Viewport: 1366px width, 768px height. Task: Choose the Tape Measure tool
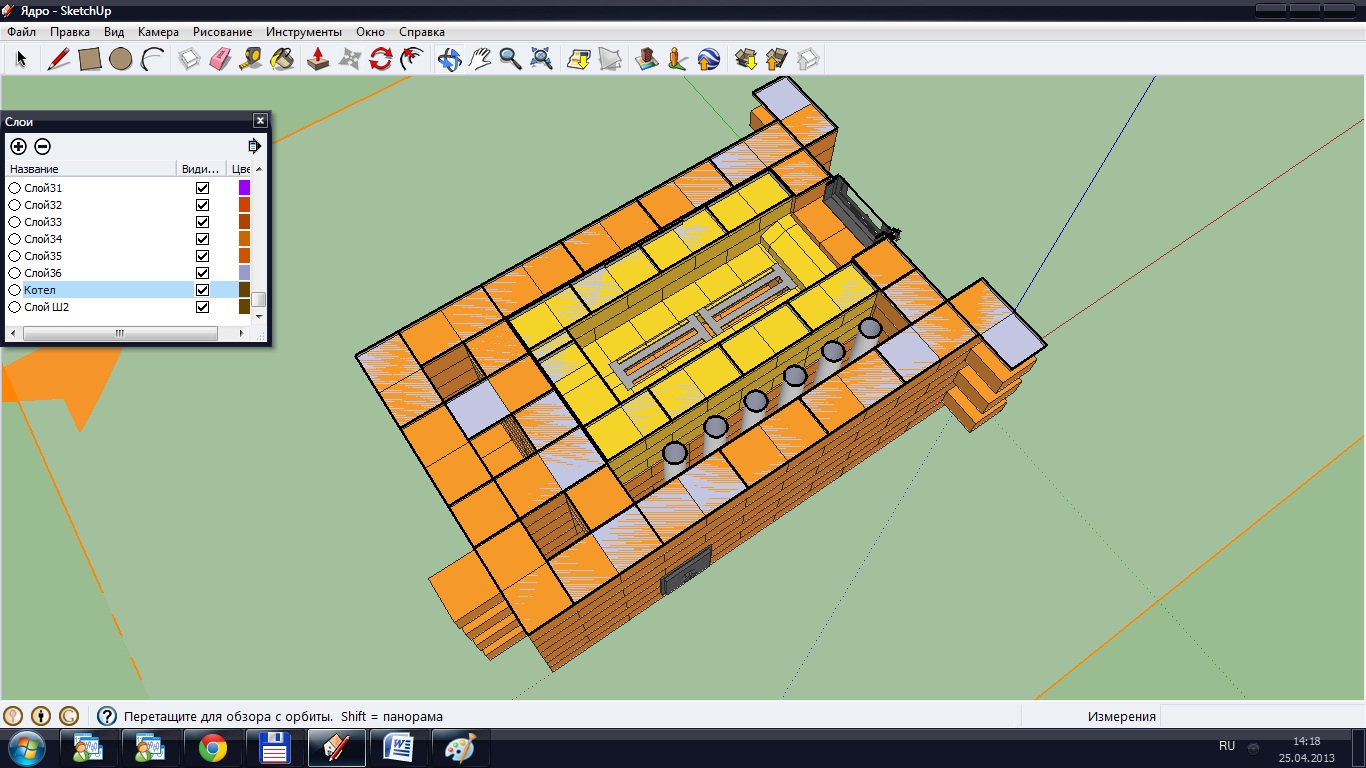coord(251,59)
